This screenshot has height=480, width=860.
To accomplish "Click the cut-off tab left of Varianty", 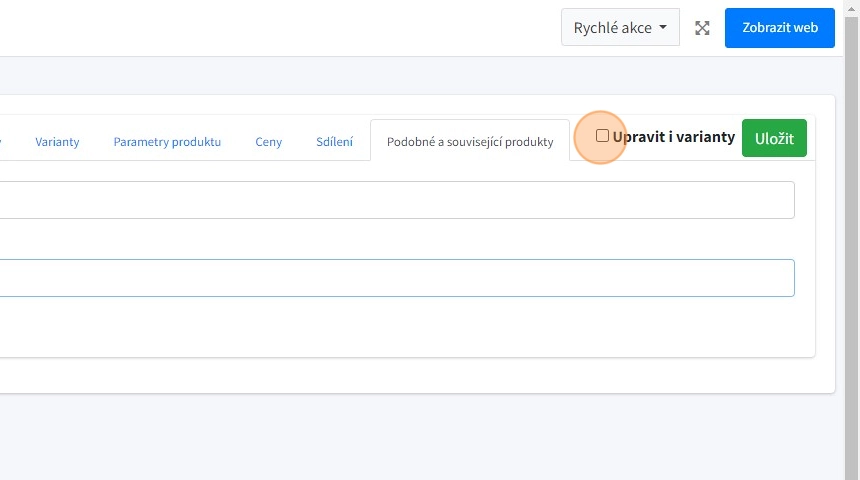I will point(3,142).
